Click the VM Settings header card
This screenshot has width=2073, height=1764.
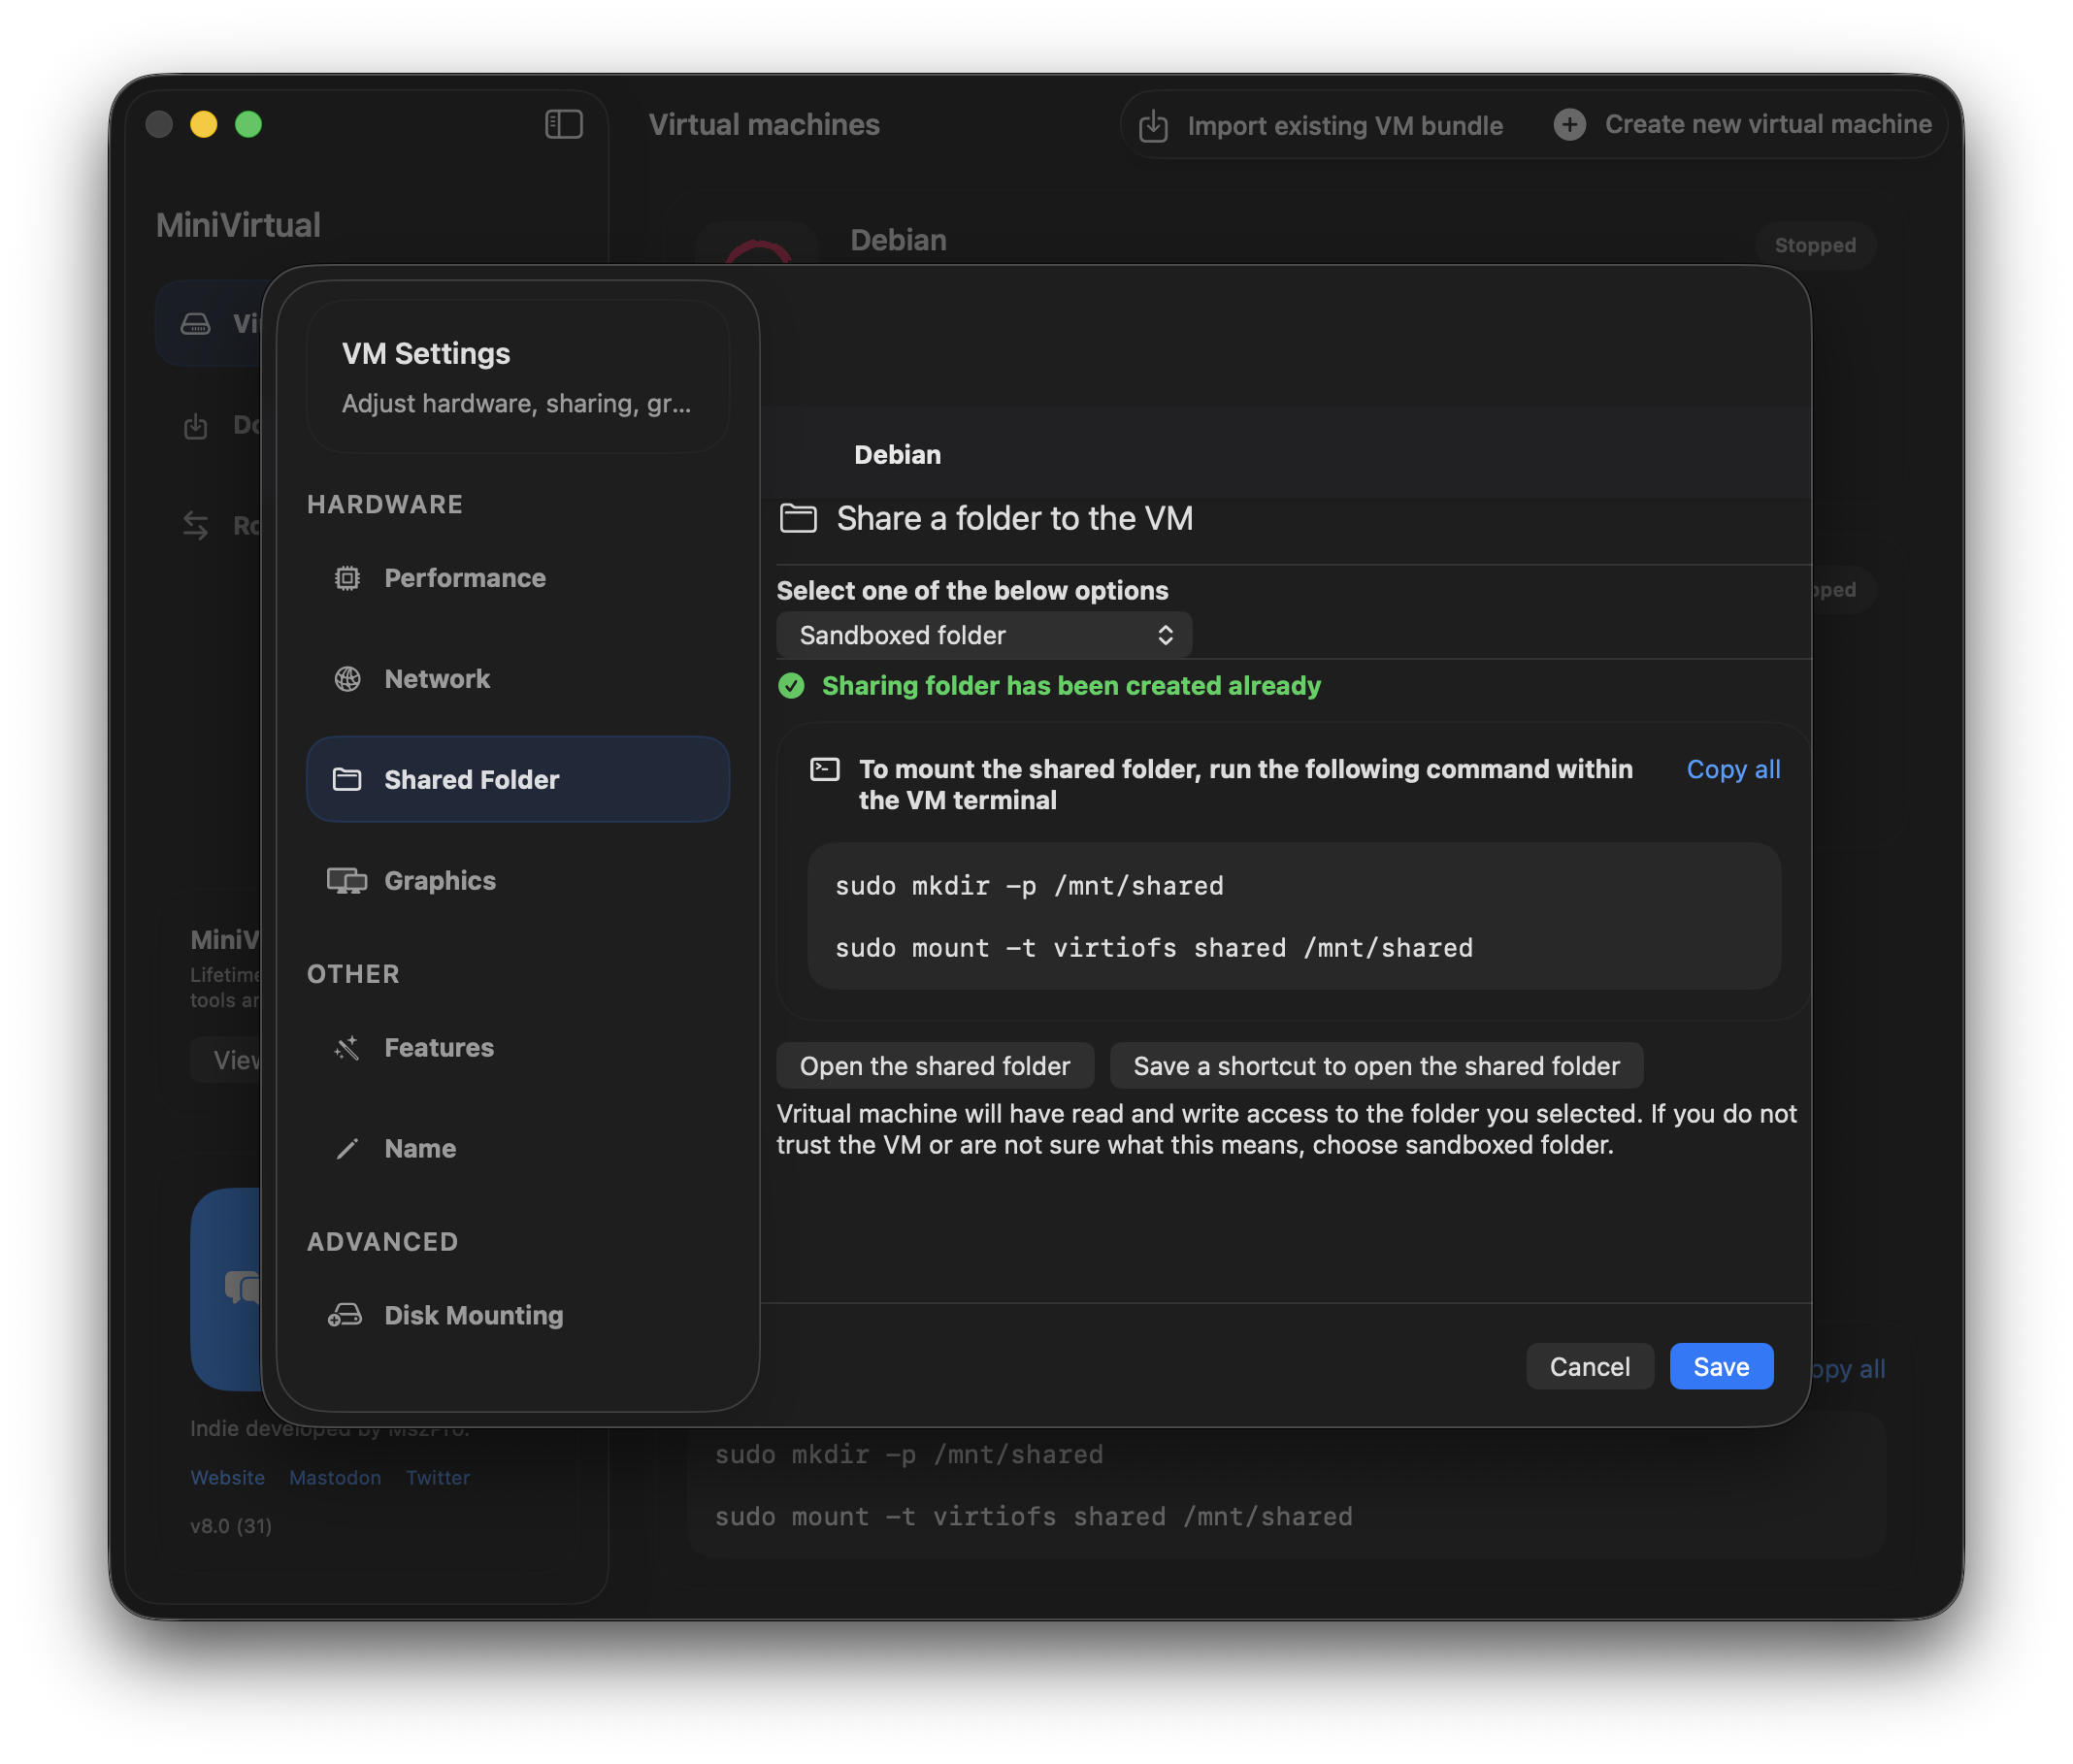(x=517, y=377)
